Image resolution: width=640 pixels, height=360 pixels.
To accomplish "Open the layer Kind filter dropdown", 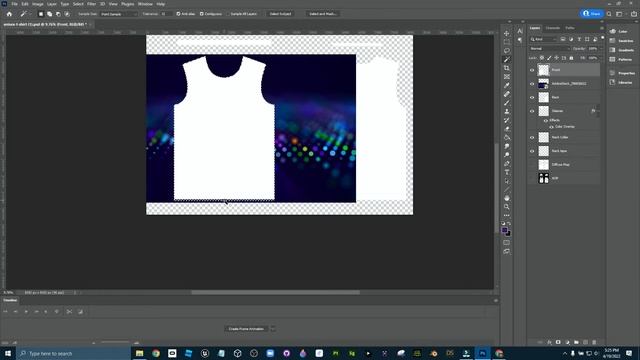I will click(544, 39).
